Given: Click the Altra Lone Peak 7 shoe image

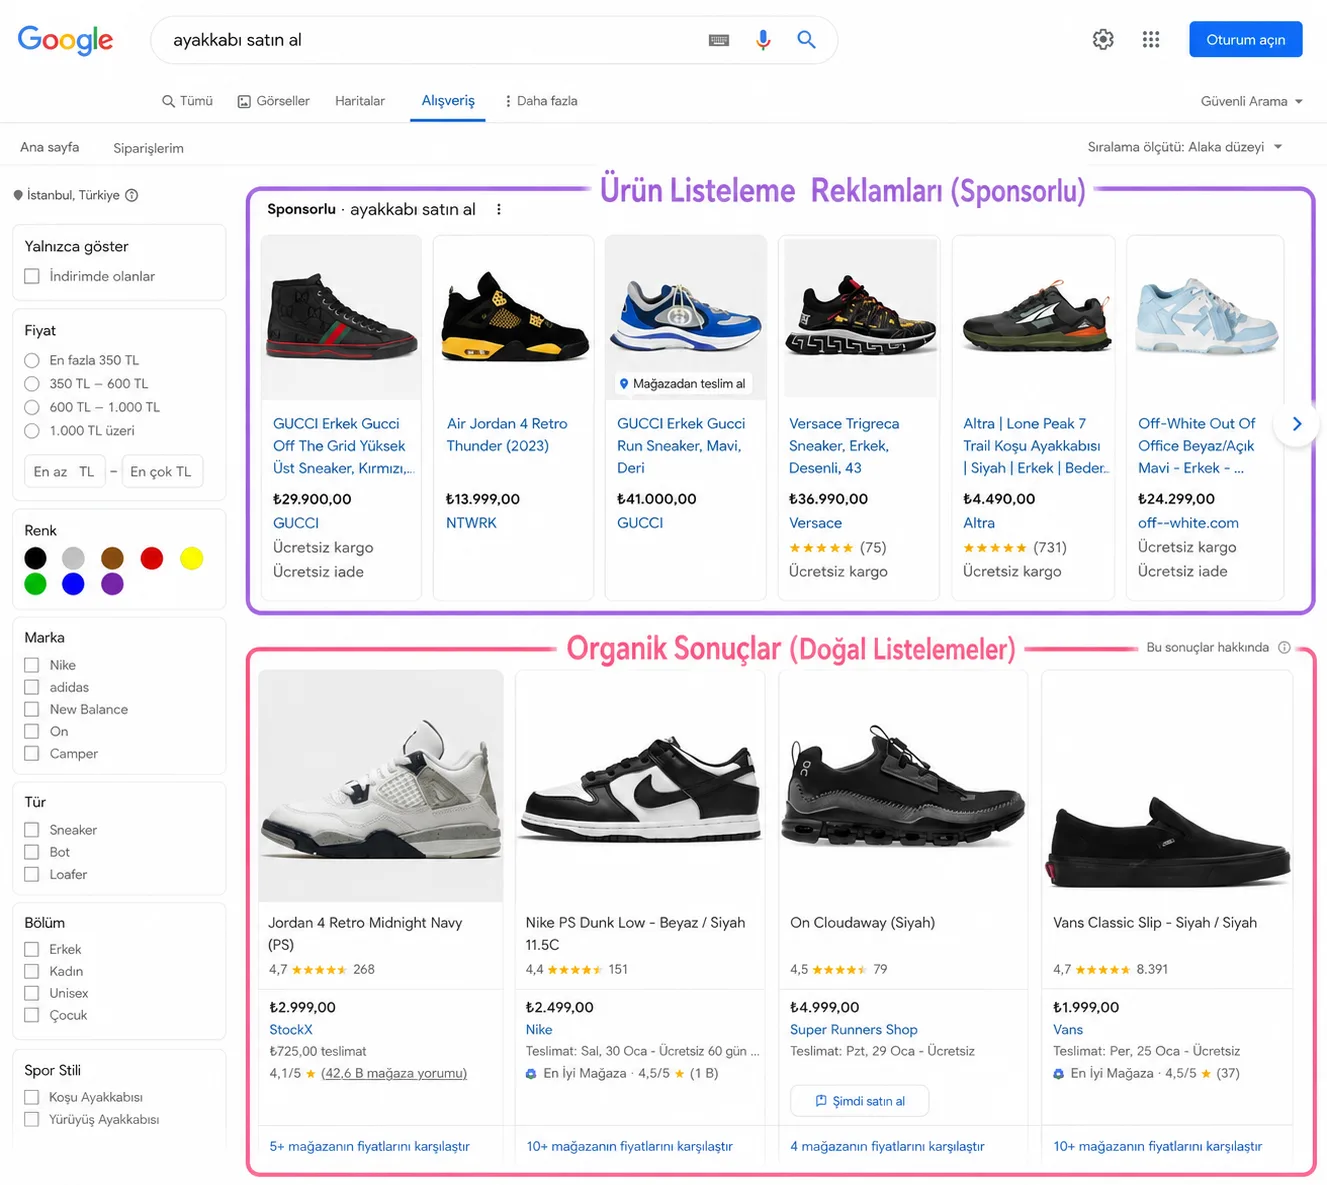Looking at the screenshot, I should click(x=1036, y=315).
